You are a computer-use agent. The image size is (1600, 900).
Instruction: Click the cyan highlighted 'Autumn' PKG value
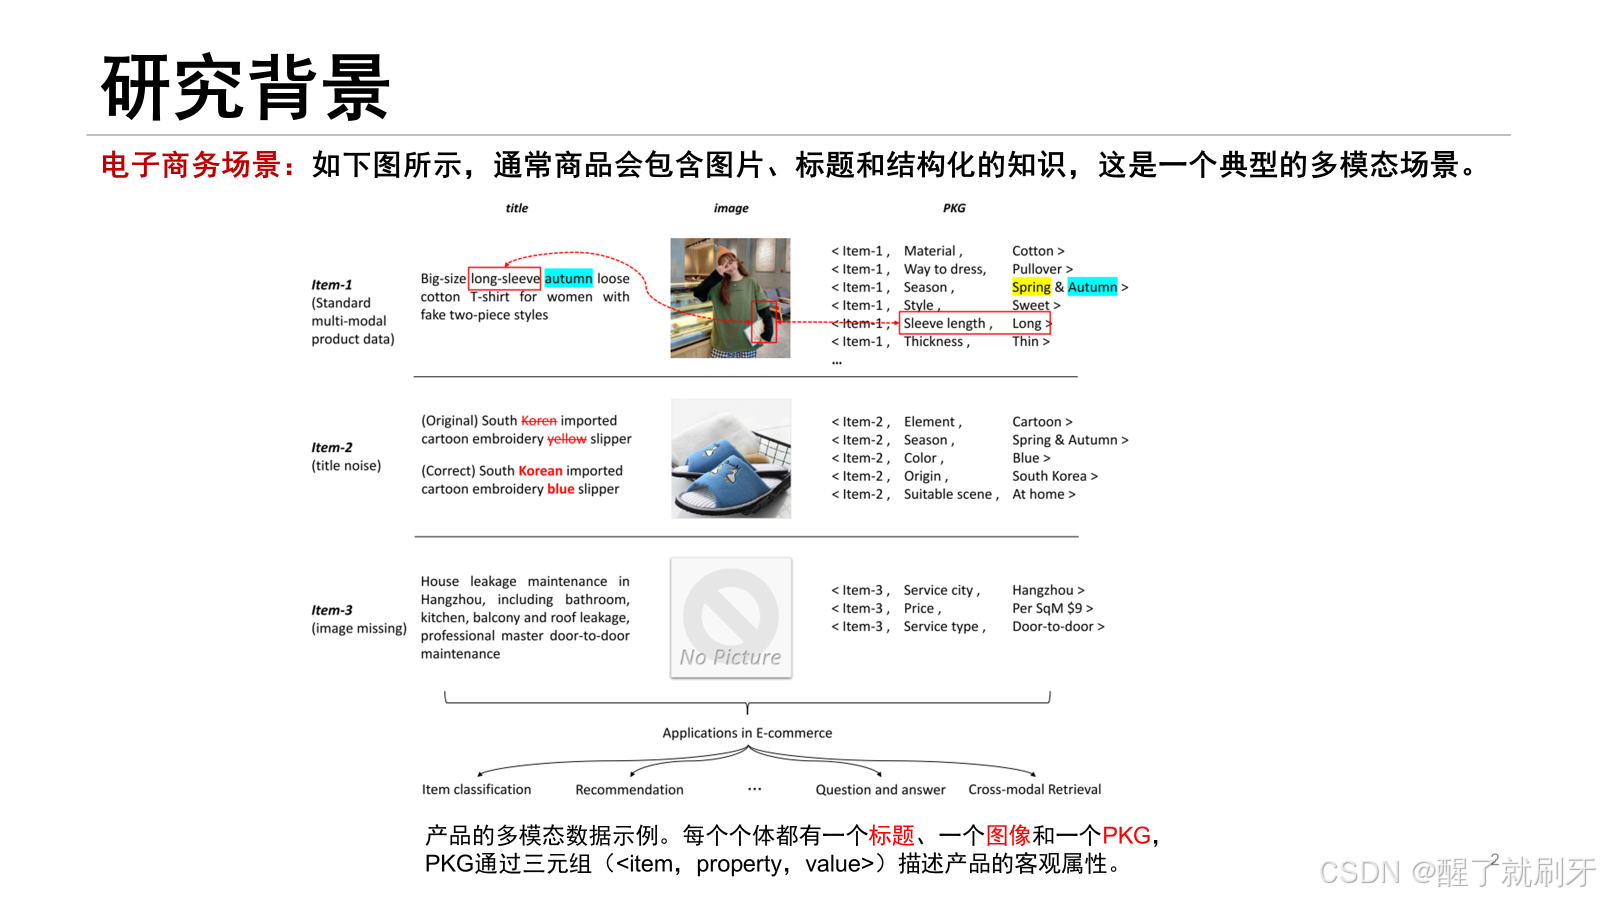coord(1092,287)
